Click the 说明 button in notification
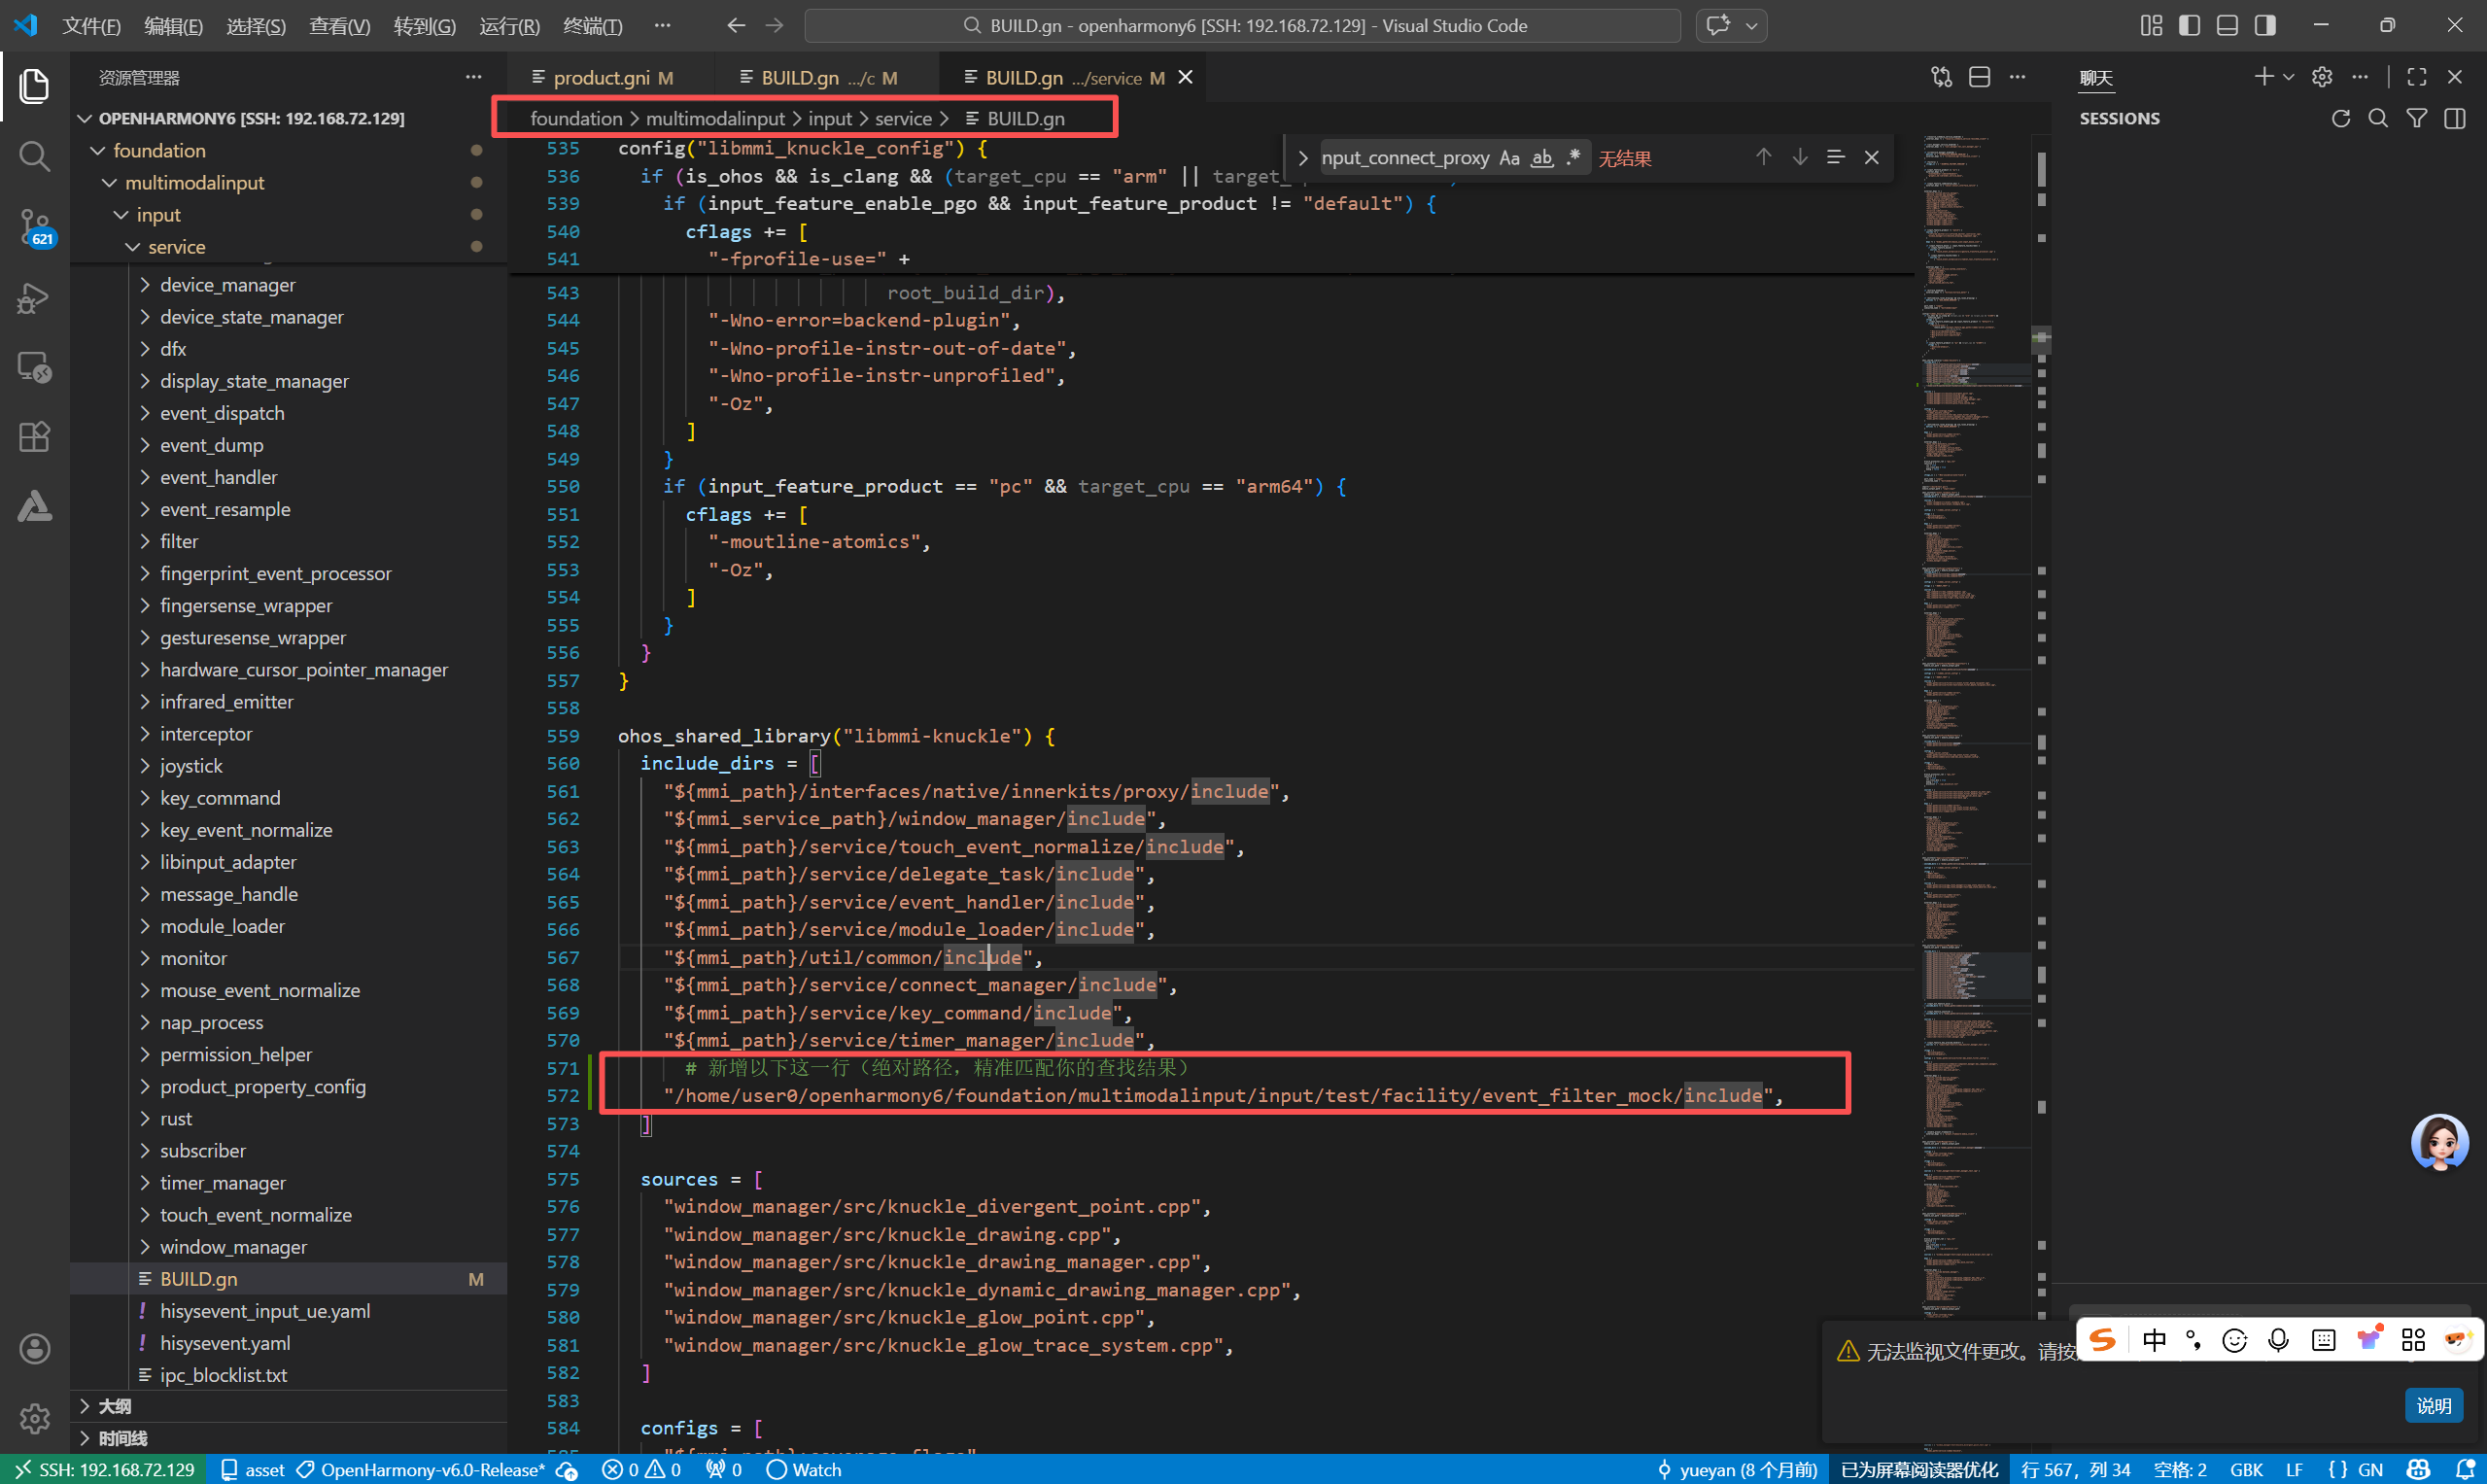Image resolution: width=2487 pixels, height=1484 pixels. (2432, 1405)
